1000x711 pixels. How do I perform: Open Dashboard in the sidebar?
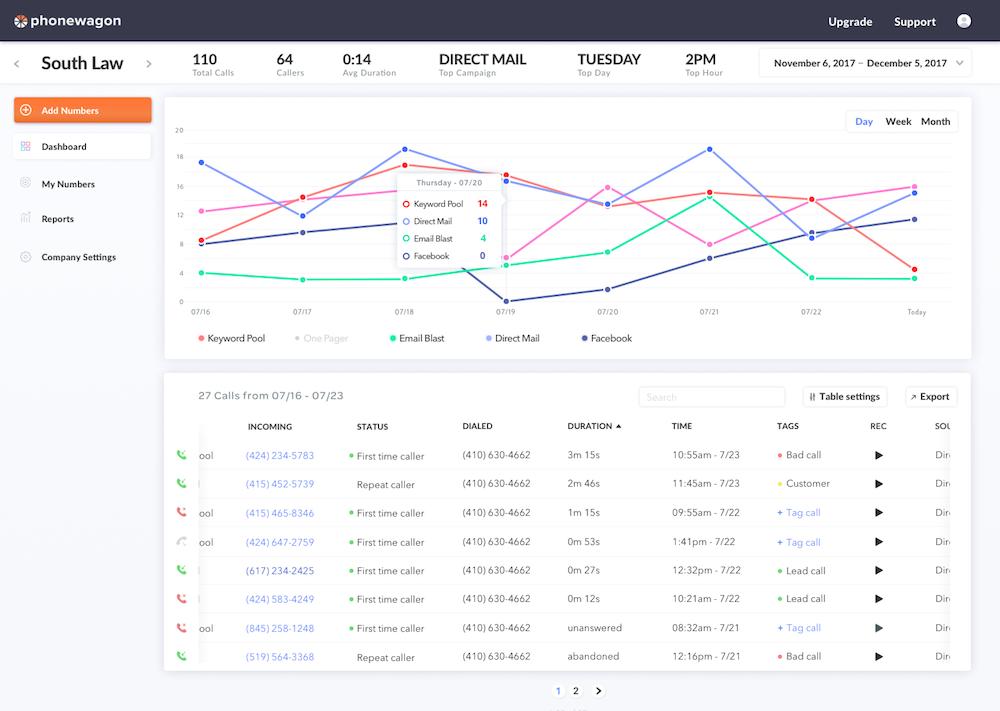(82, 146)
